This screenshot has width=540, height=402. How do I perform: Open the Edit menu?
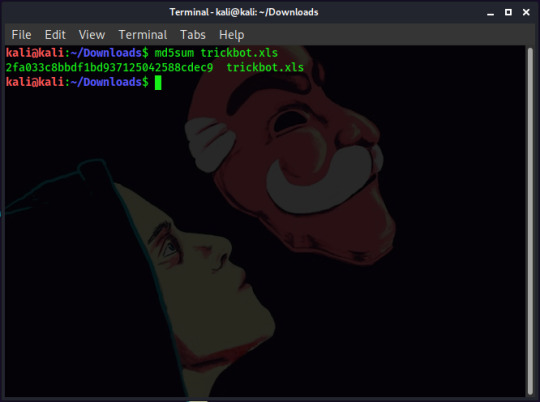tap(55, 35)
